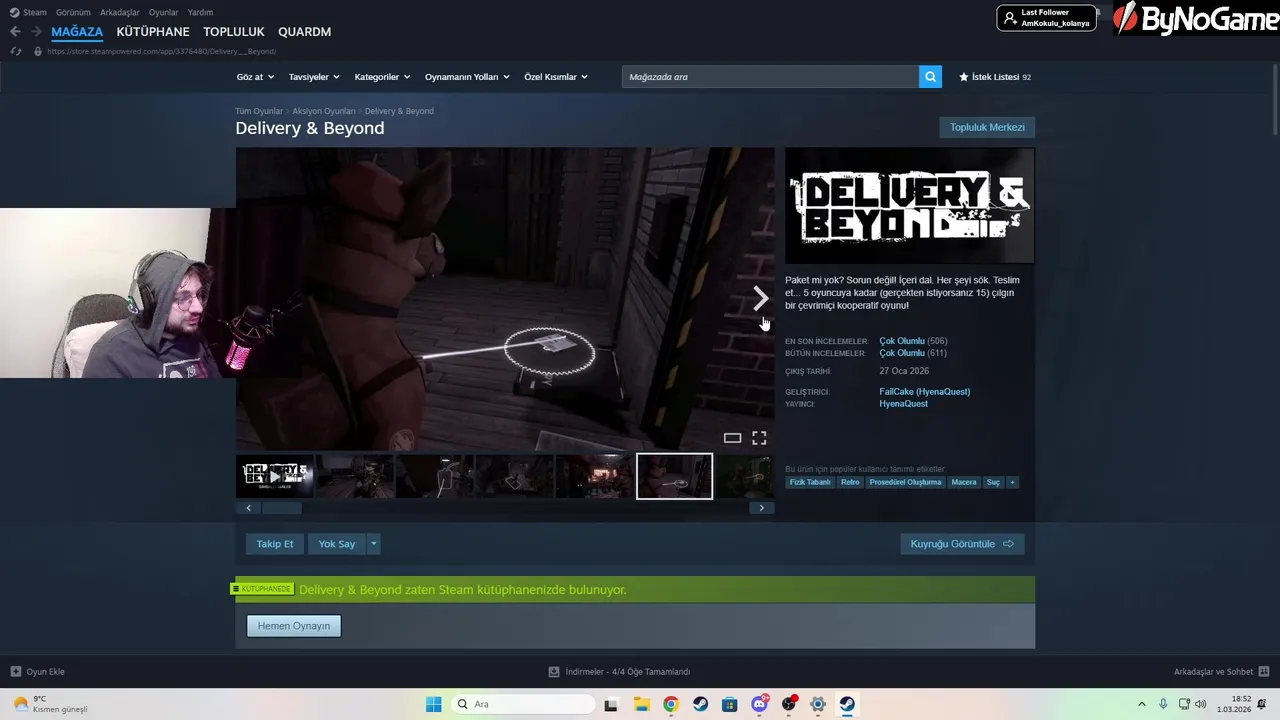Open the weather widget Kısmen güneşli
The height and width of the screenshot is (720, 1280).
click(x=50, y=704)
